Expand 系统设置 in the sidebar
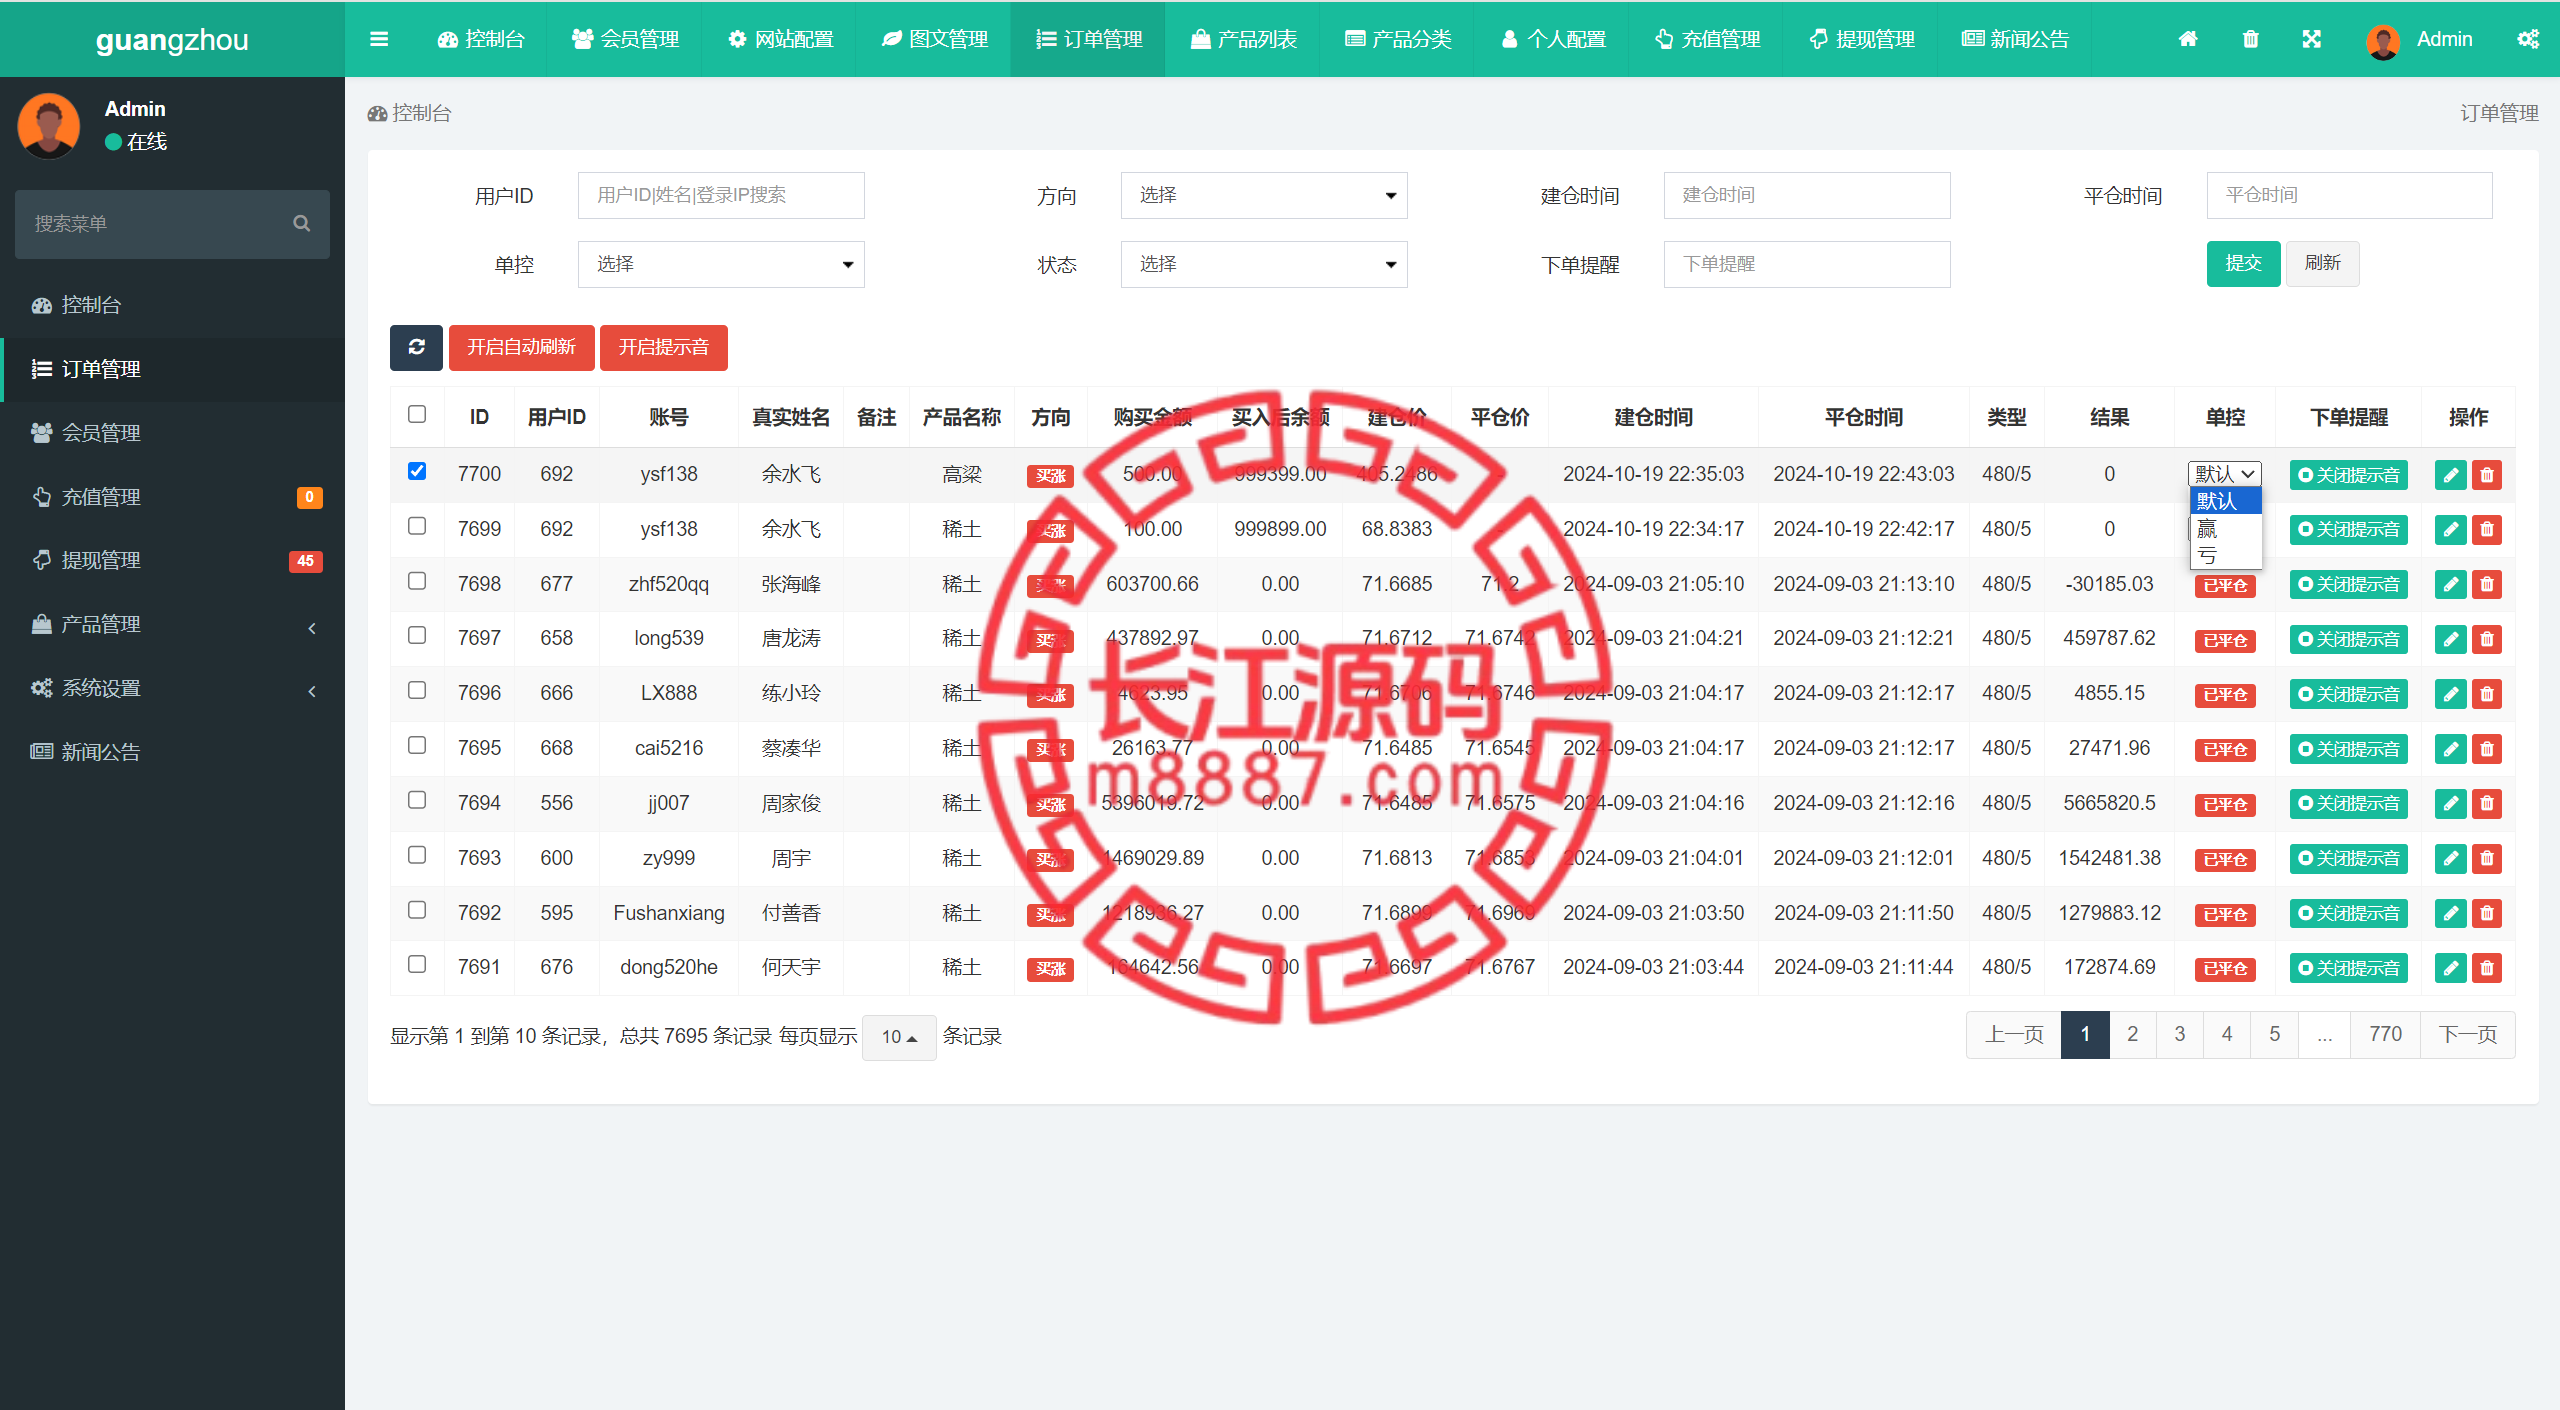2560x1410 pixels. click(172, 689)
